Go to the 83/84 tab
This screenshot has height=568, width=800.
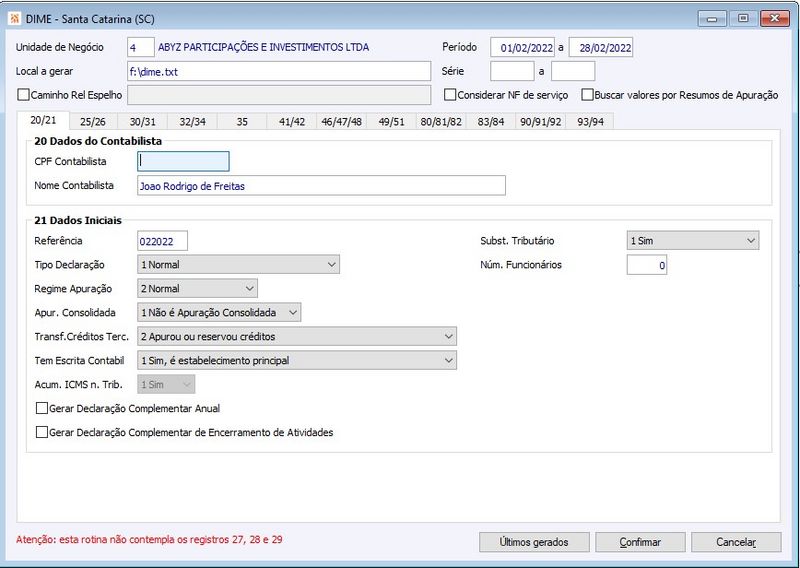point(491,121)
